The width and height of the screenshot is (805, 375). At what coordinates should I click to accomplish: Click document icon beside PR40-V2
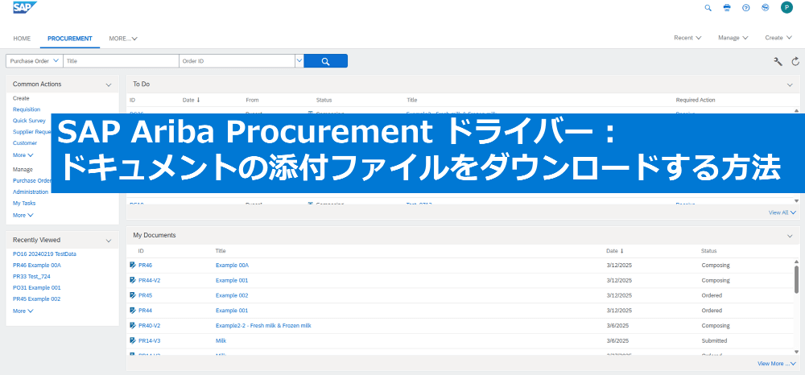[x=132, y=326]
